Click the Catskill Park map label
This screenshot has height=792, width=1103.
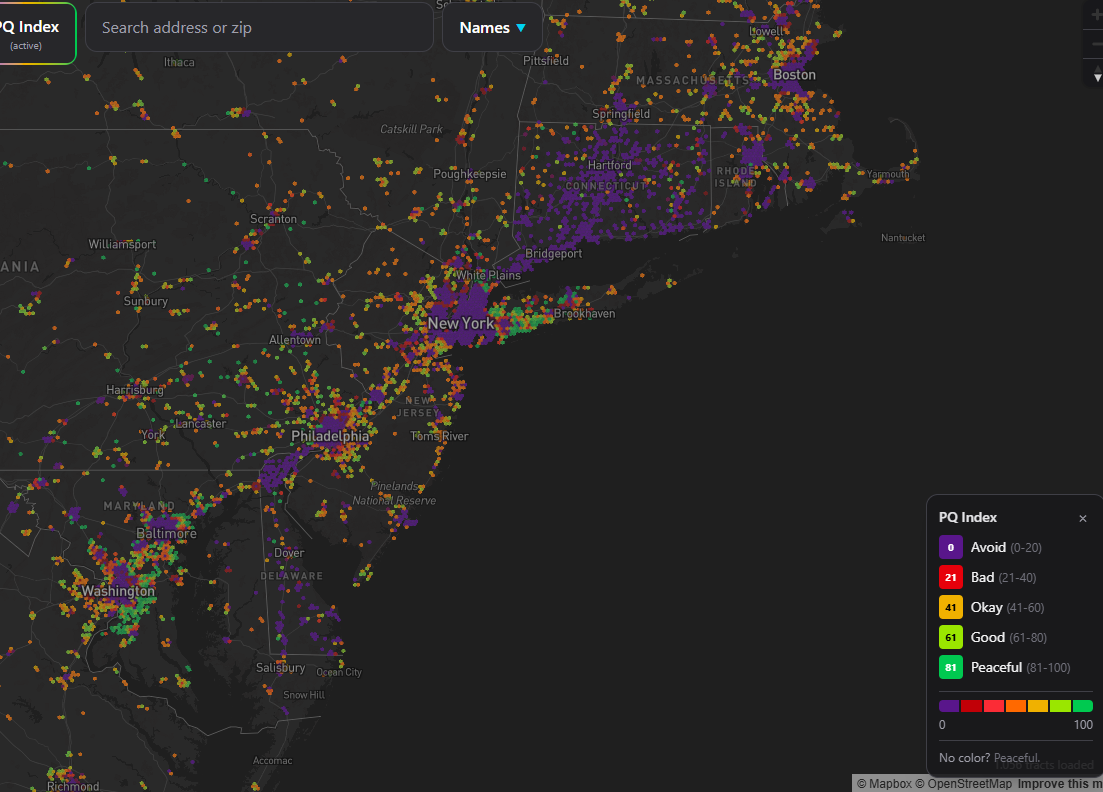tap(412, 129)
